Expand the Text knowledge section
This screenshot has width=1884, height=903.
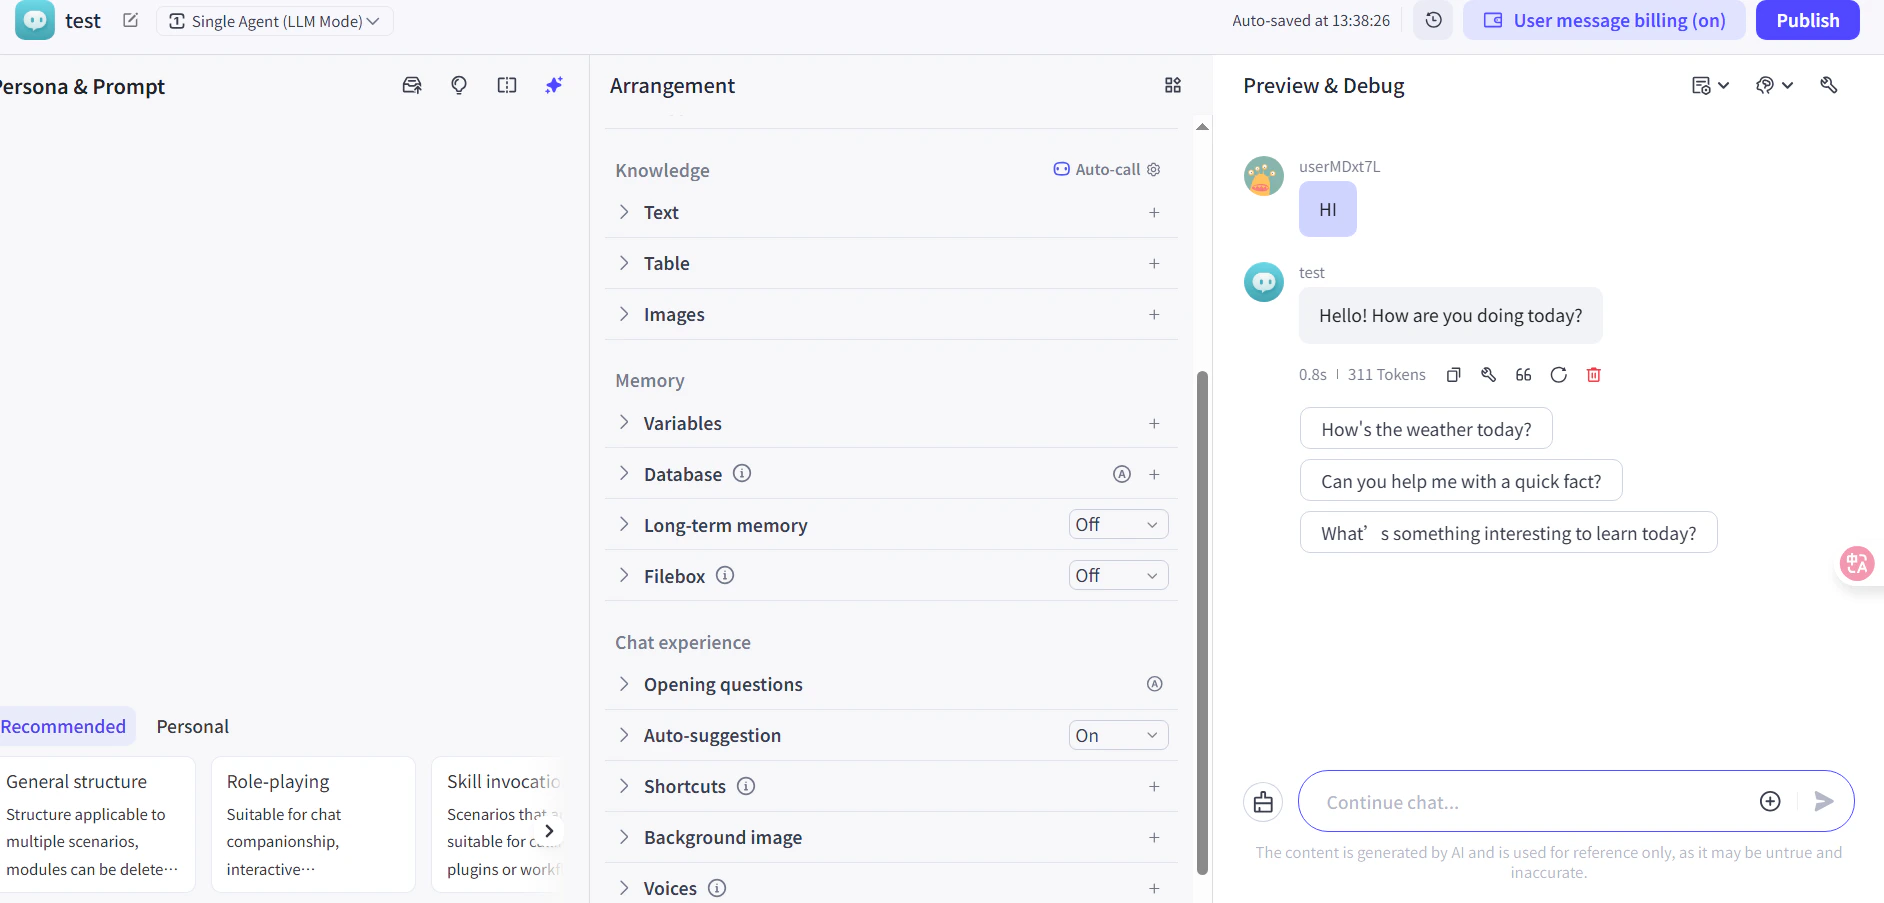click(624, 212)
